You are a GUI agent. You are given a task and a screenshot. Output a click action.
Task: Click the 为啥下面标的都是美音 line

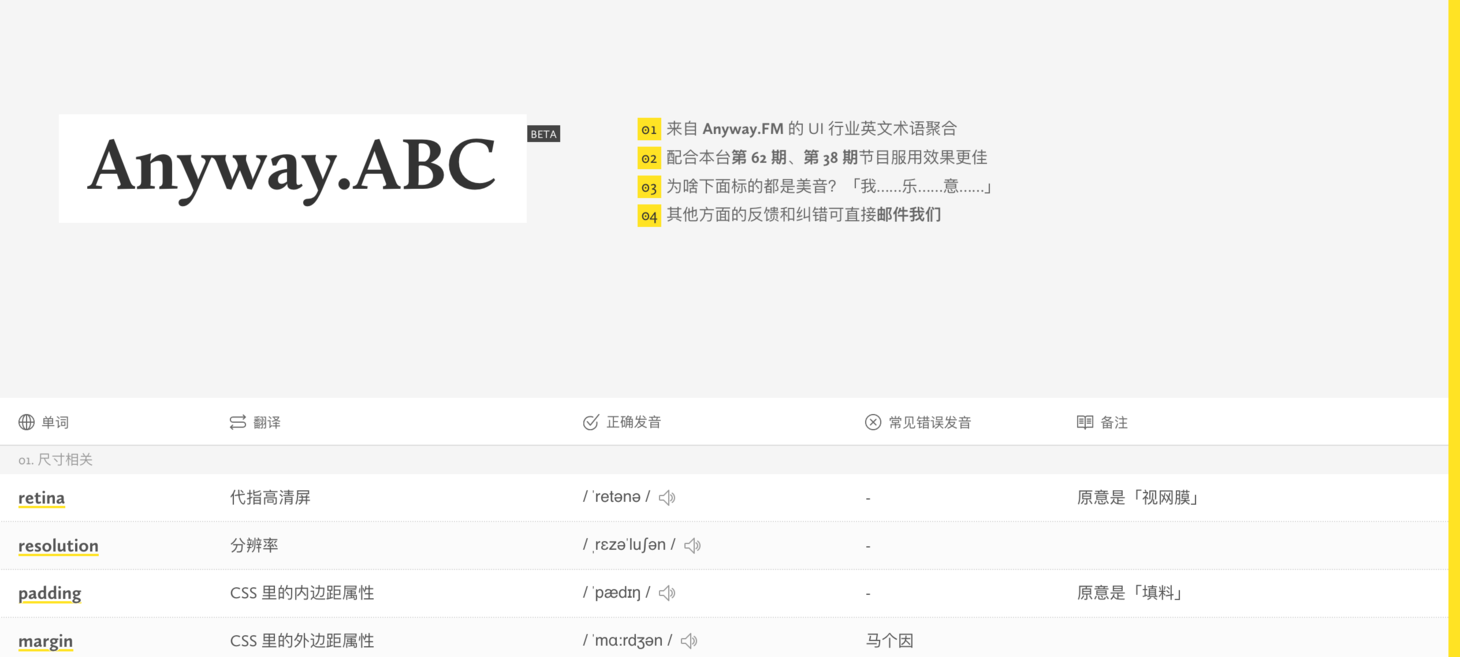click(830, 186)
